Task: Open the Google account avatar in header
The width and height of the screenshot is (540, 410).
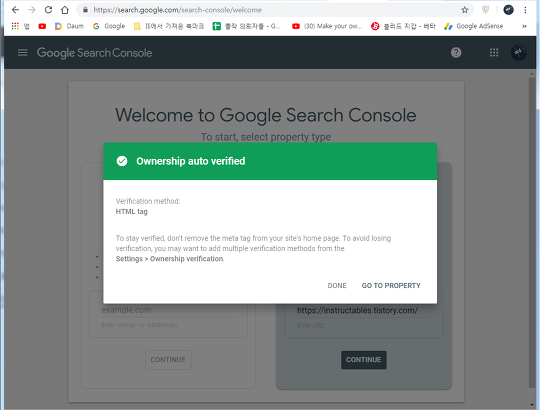Action: [518, 52]
